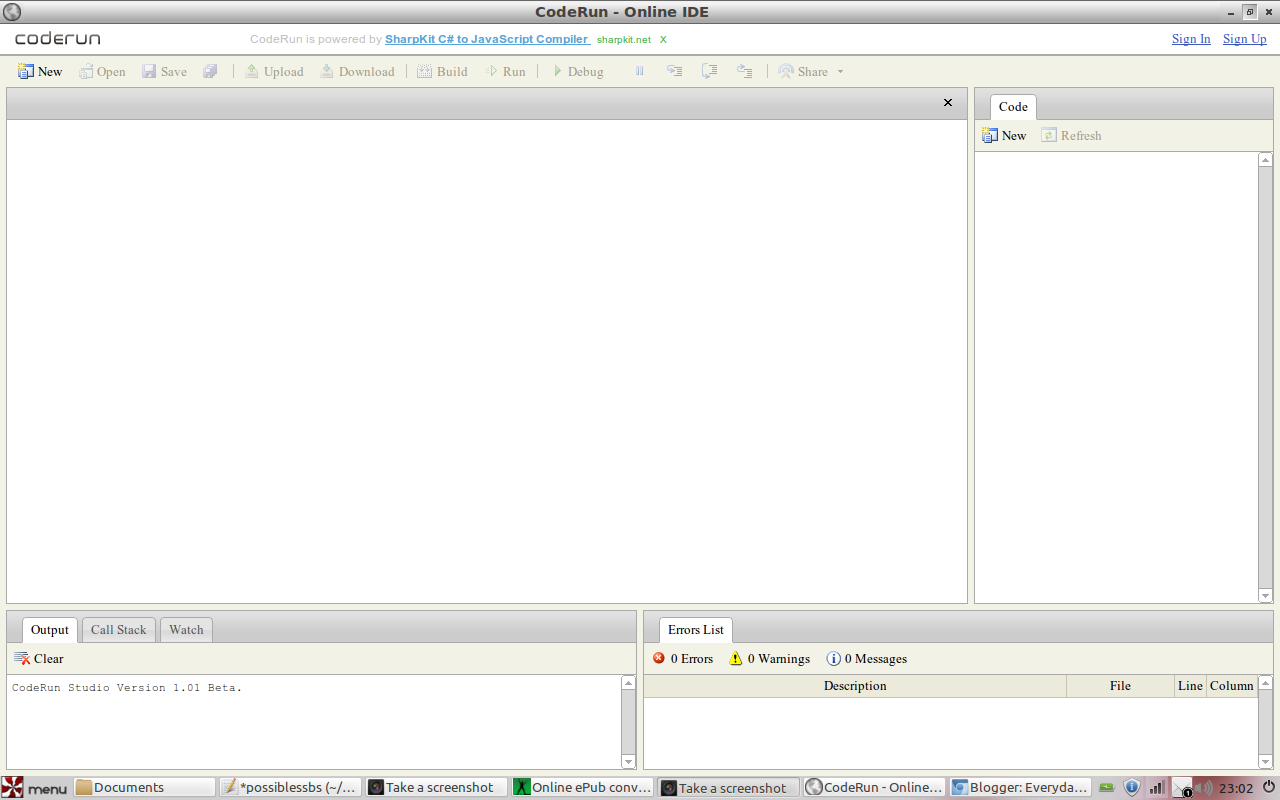
Task: Toggle the 0 Errors filter
Action: [x=683, y=658]
